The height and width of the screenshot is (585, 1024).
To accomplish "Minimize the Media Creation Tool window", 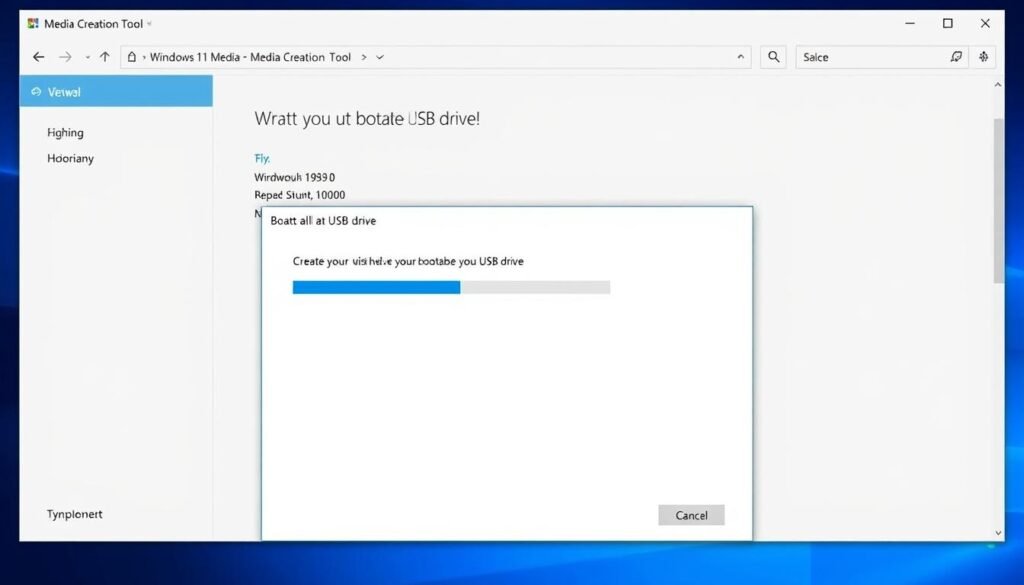I will click(910, 24).
